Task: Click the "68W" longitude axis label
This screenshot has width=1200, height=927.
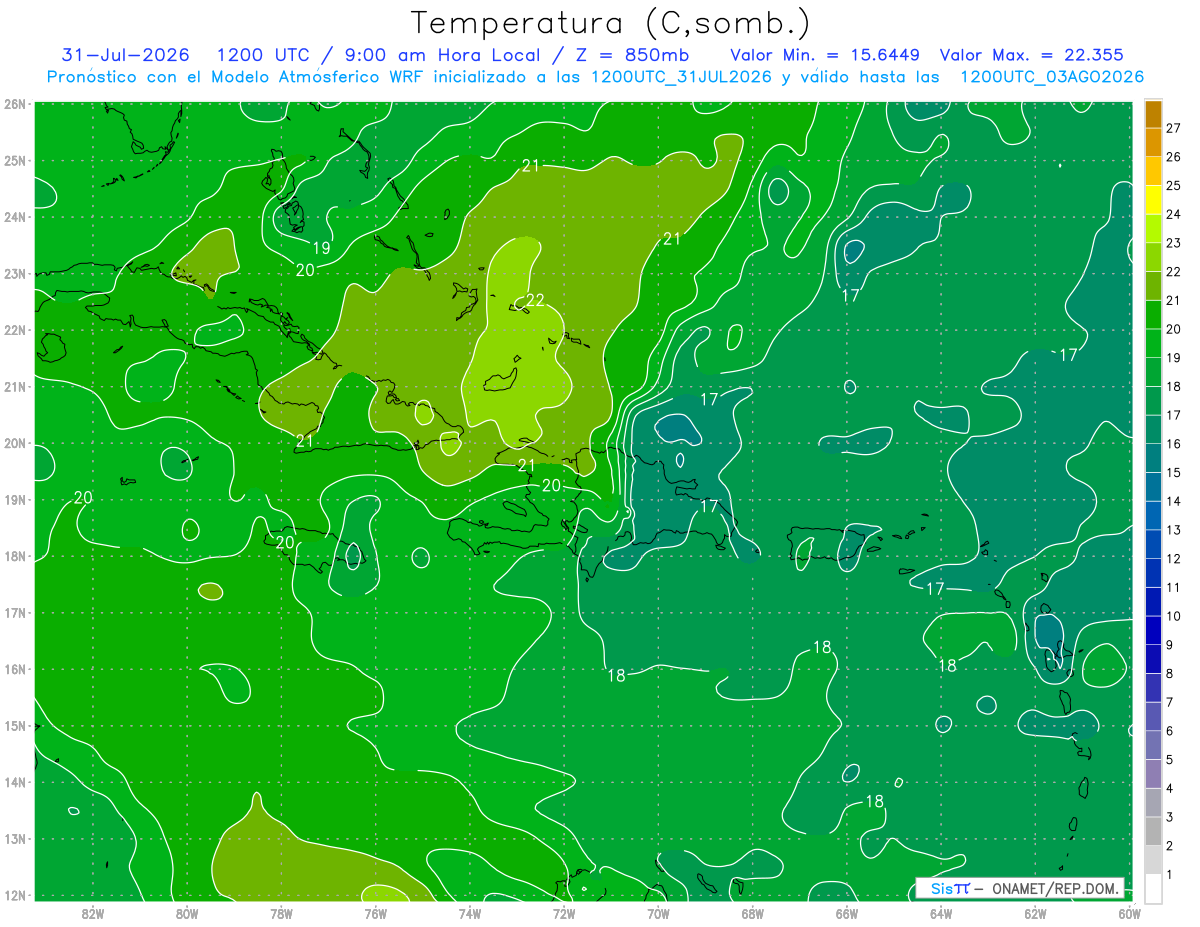Action: click(x=753, y=913)
